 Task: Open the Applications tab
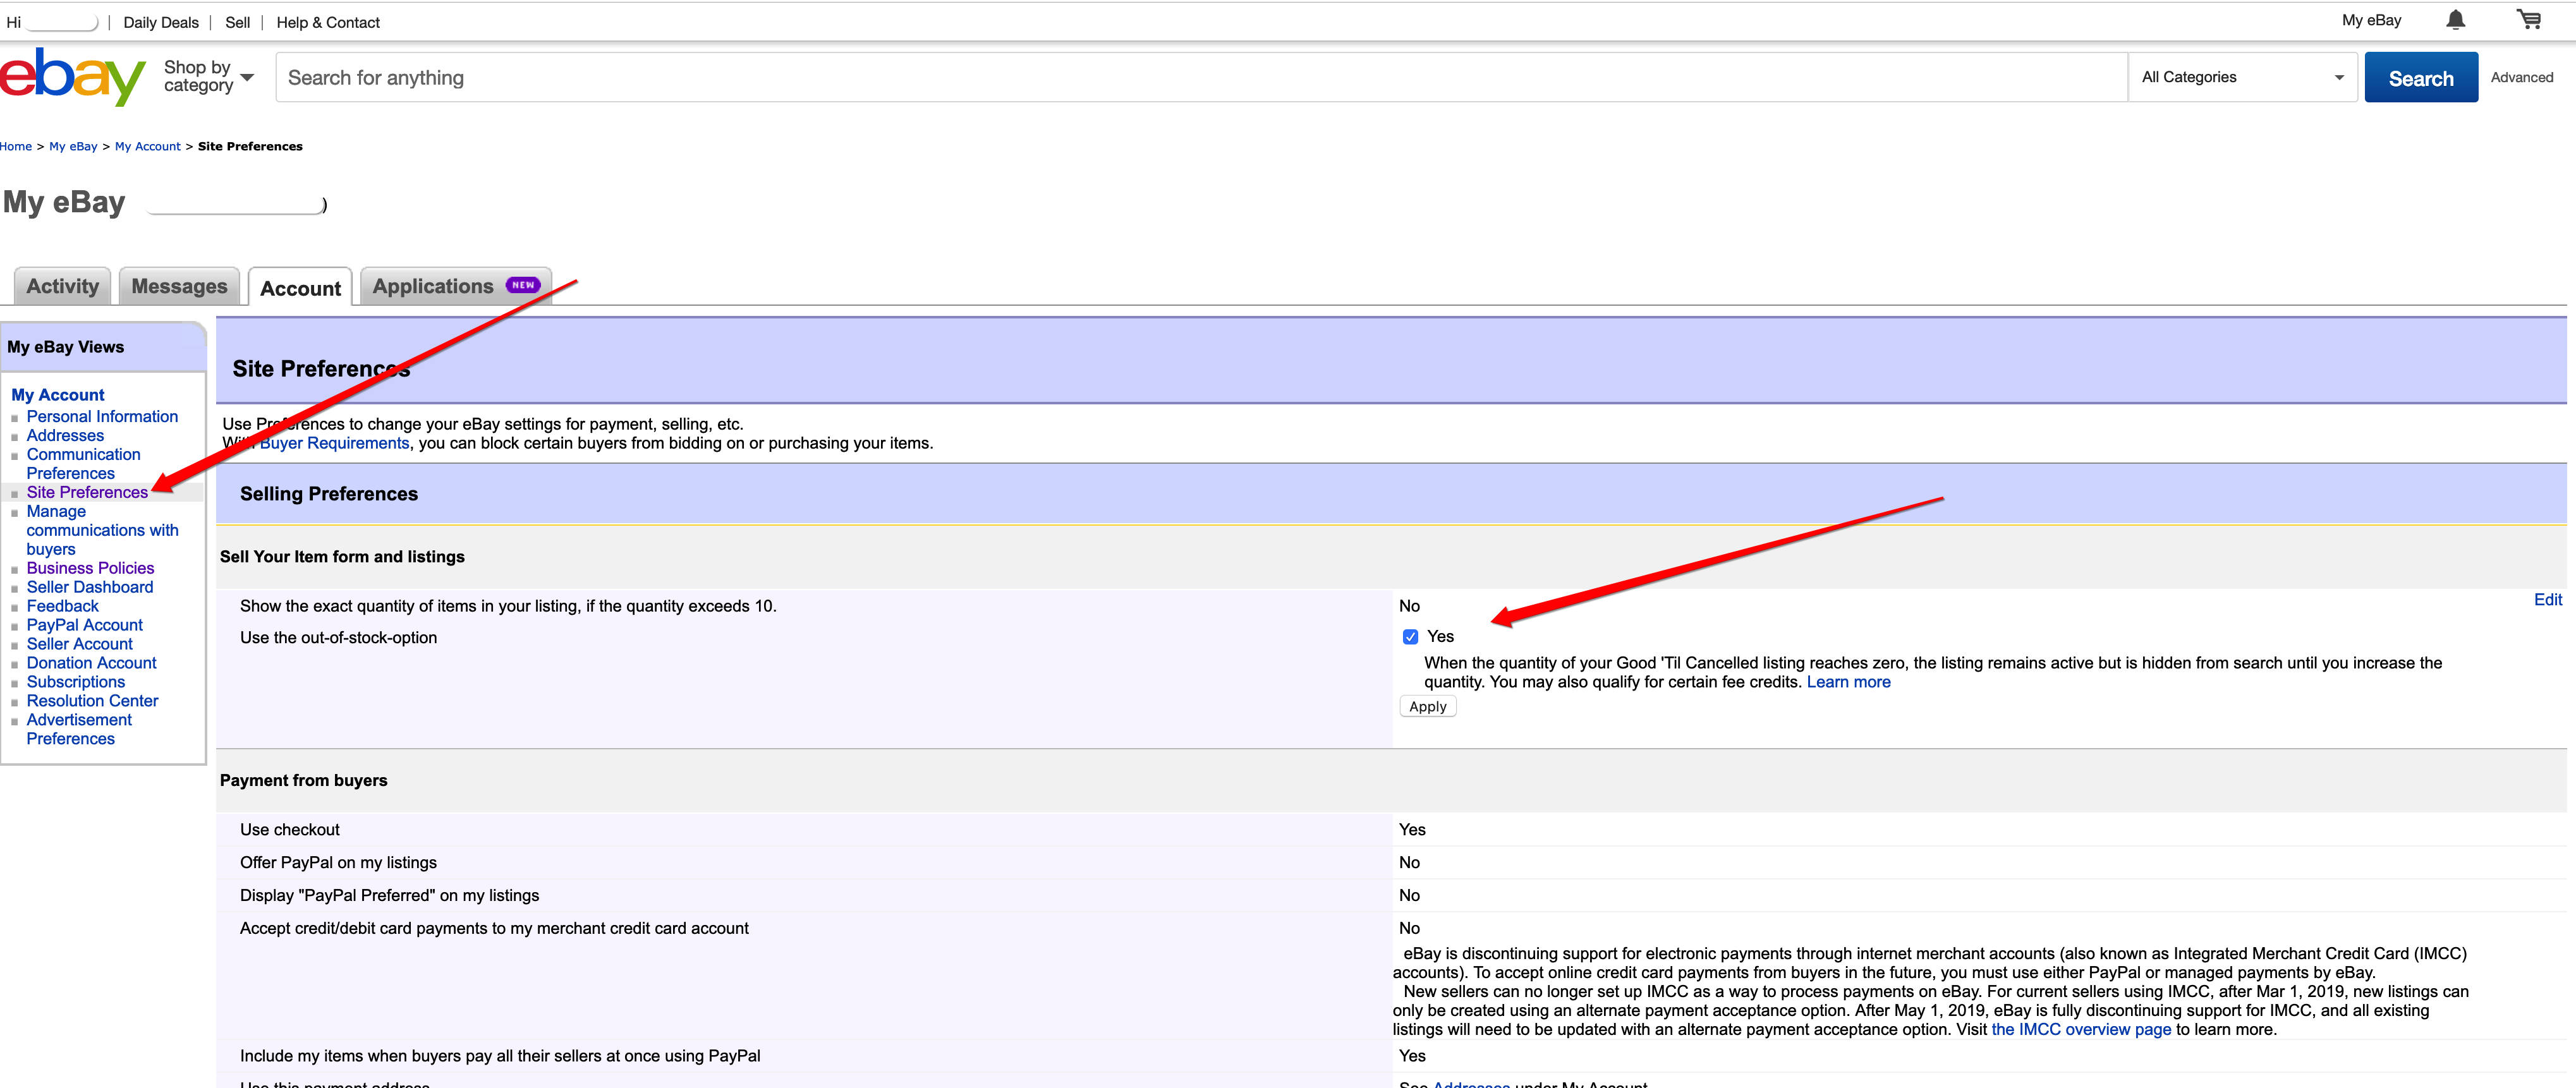click(456, 286)
